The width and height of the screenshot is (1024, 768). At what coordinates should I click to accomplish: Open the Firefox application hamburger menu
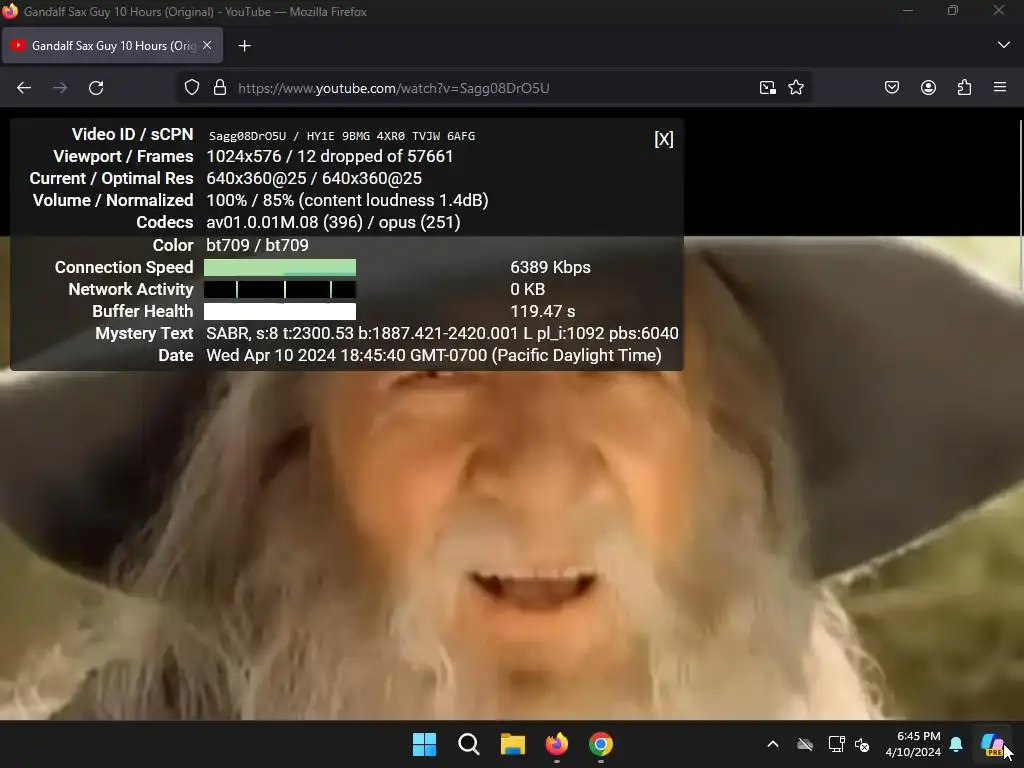point(1000,88)
